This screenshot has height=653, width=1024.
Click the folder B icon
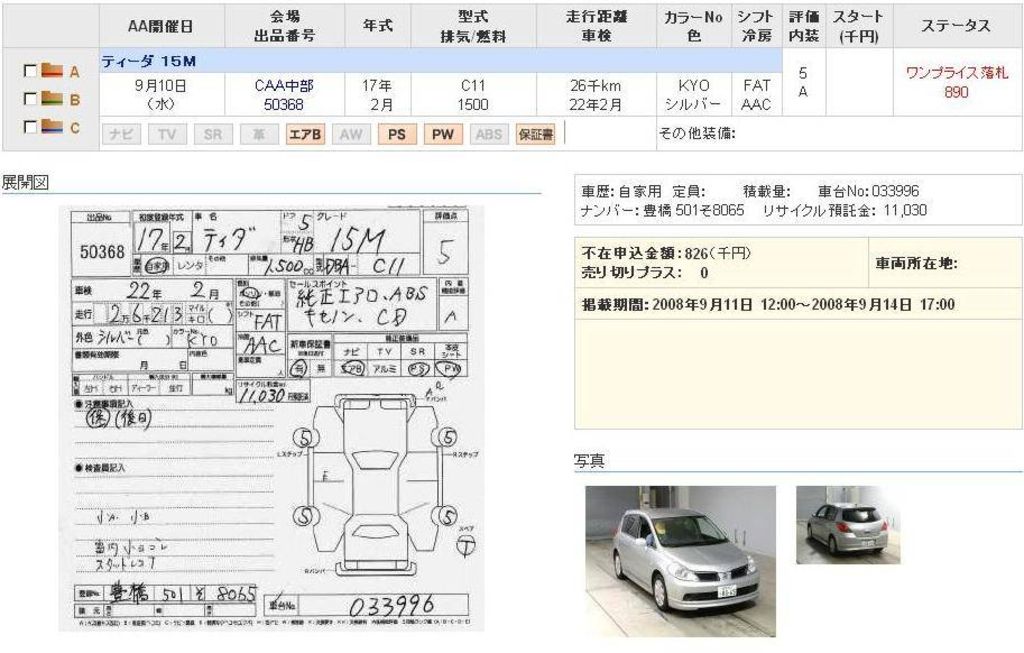click(x=52, y=100)
